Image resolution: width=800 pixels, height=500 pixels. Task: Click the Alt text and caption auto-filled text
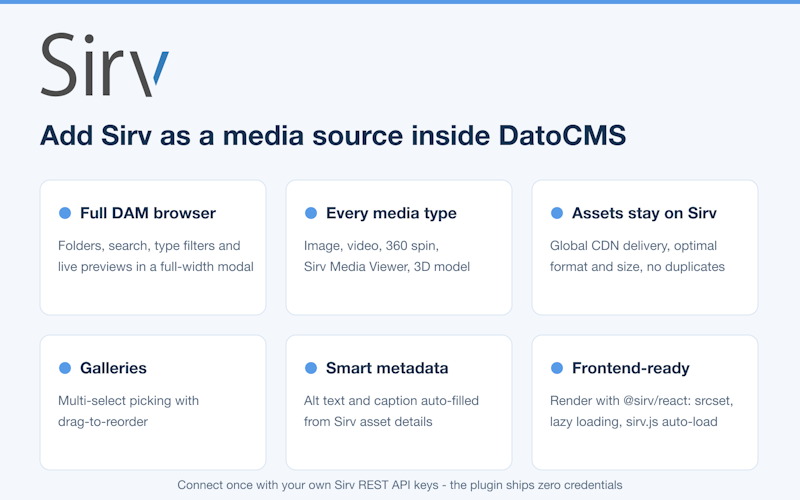tap(391, 411)
